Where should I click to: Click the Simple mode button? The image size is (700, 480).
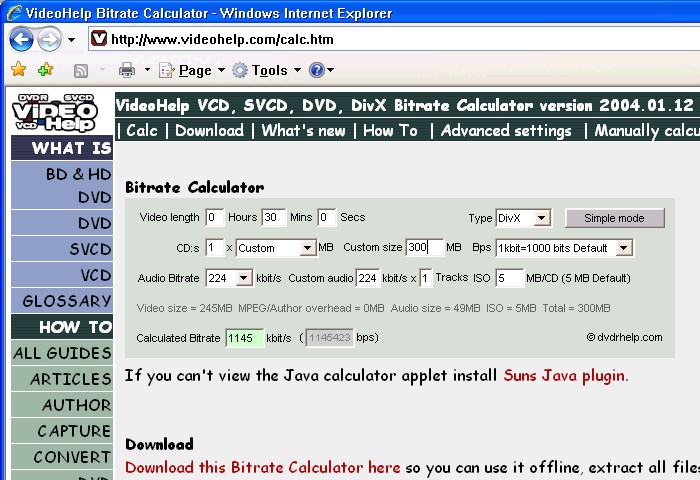614,218
